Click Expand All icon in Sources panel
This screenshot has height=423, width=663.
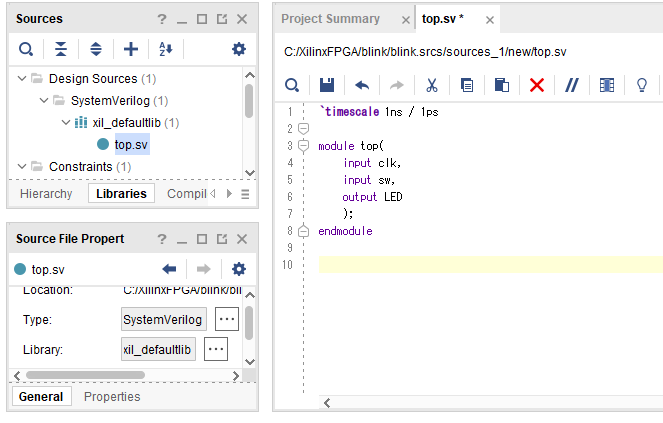[96, 49]
